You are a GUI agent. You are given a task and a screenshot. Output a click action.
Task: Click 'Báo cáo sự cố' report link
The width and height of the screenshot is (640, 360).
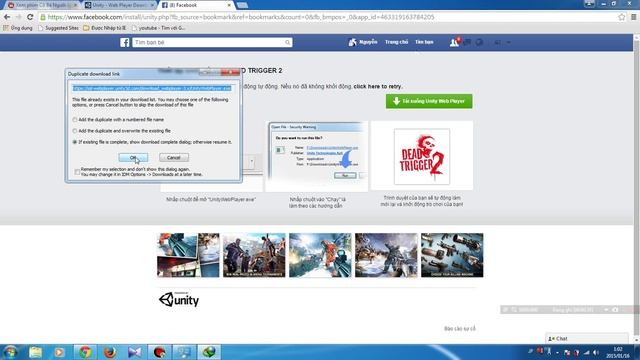tap(460, 329)
